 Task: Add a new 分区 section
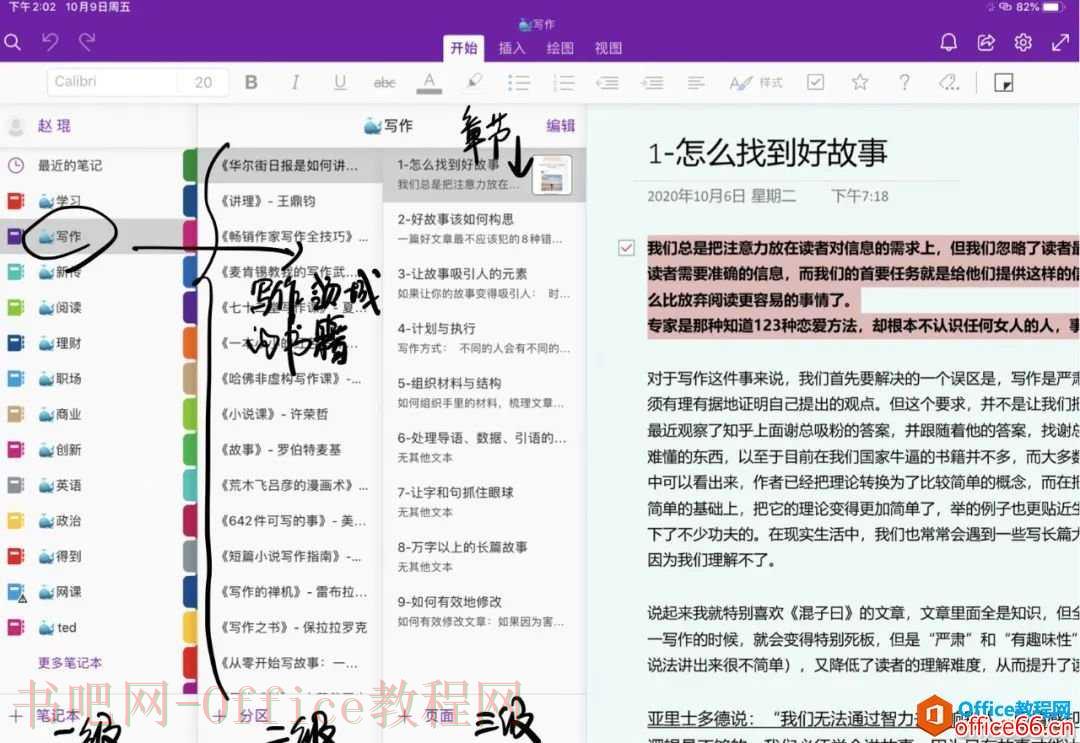[x=241, y=715]
